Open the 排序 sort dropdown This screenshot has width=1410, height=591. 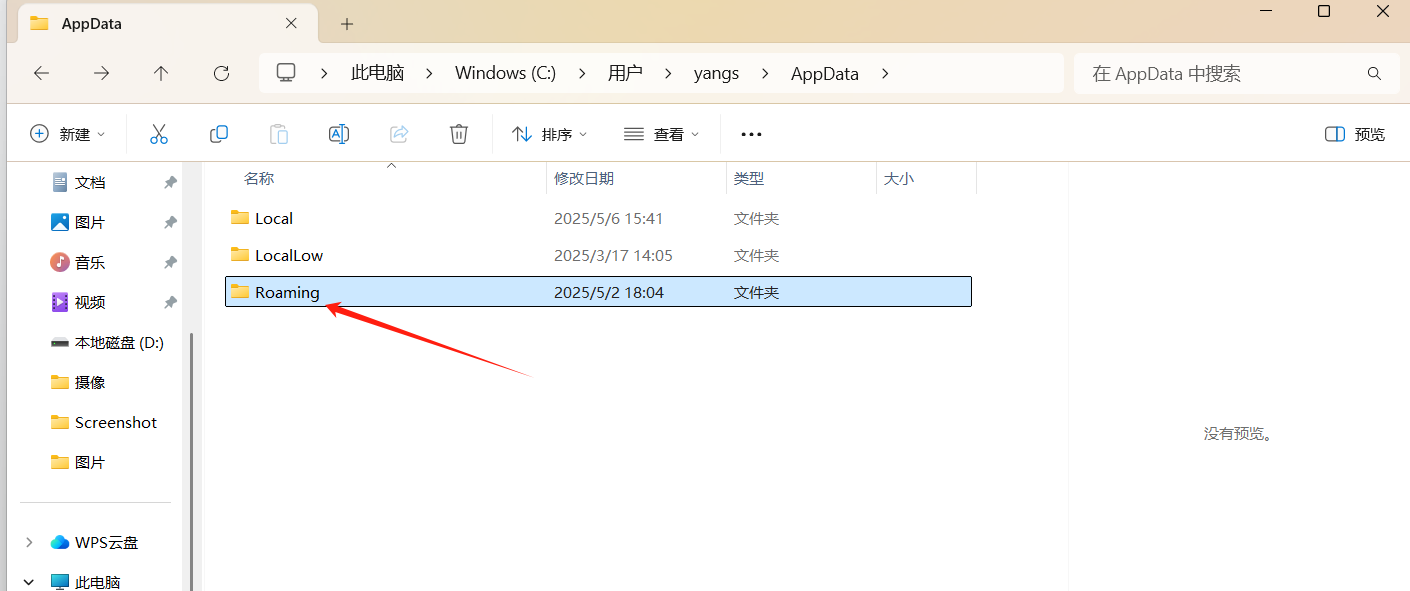pos(548,133)
